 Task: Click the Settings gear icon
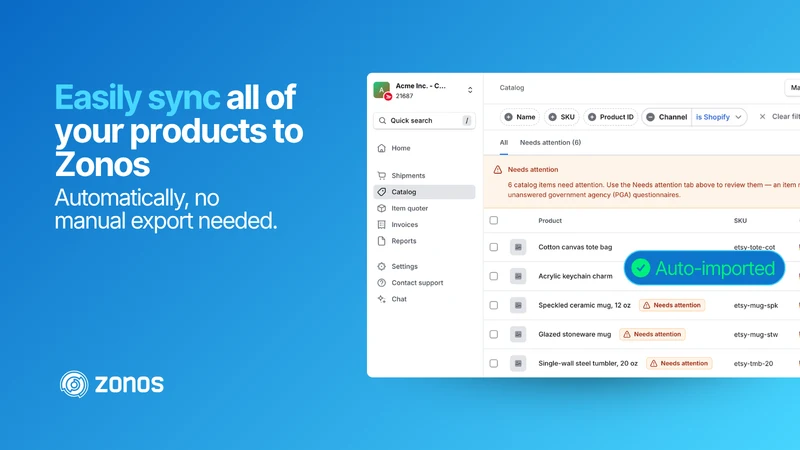pyautogui.click(x=382, y=266)
